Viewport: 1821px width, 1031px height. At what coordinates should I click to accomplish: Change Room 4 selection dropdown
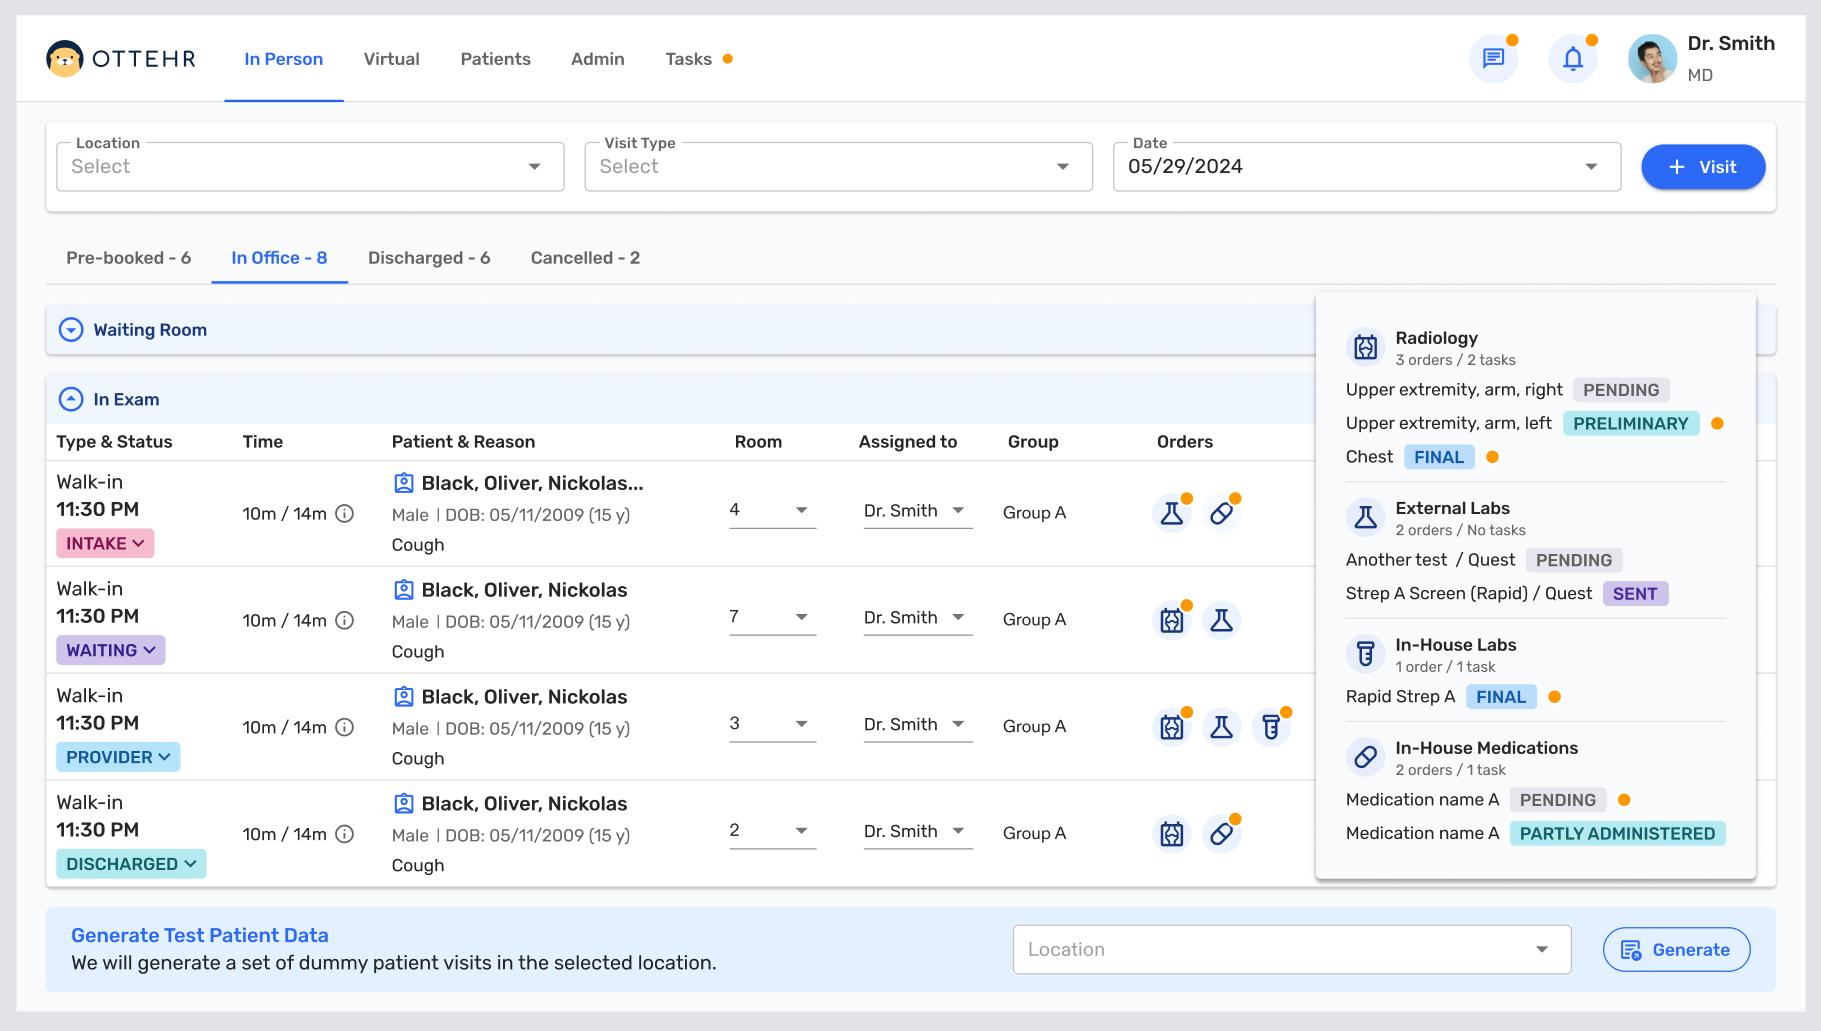click(772, 511)
